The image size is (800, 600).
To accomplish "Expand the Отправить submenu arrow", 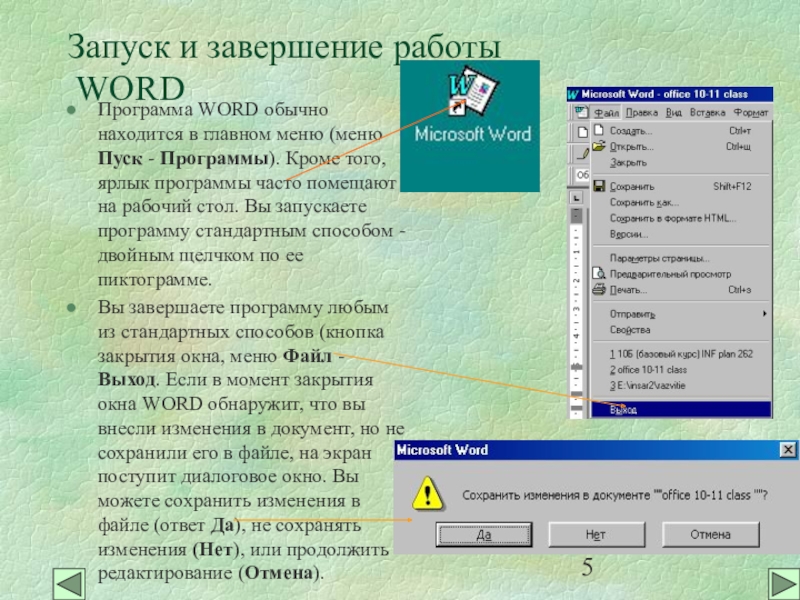I will tap(764, 313).
